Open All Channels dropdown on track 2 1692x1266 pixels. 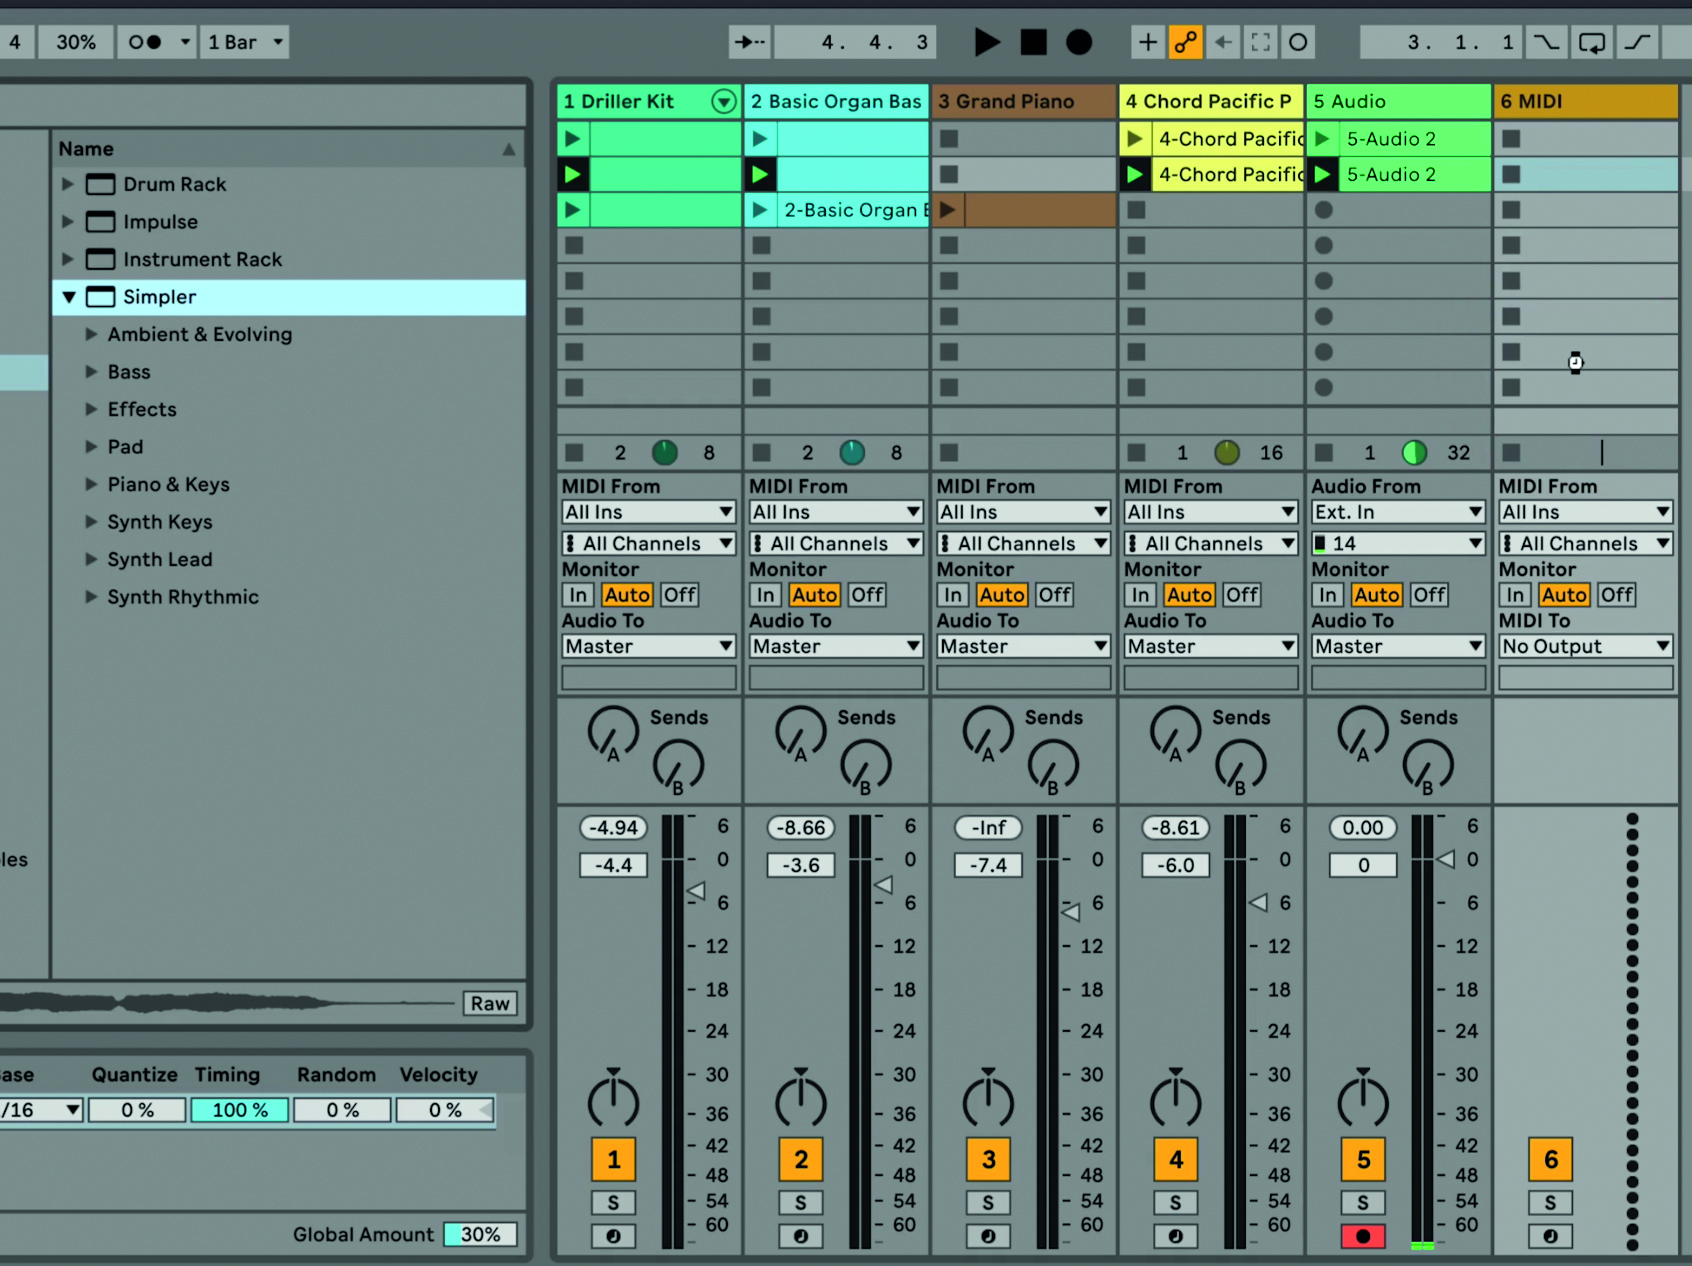[836, 543]
